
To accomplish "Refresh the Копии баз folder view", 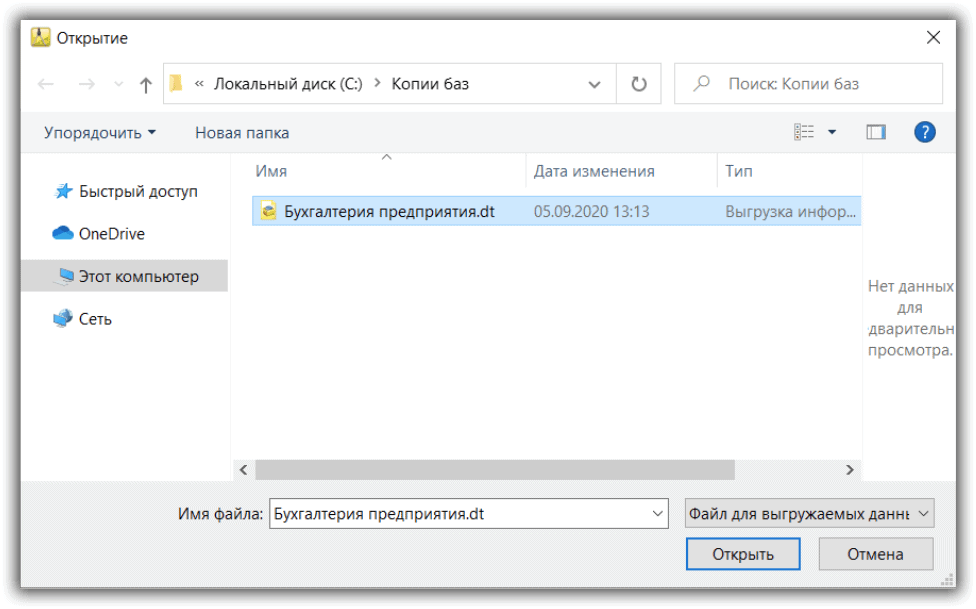I will click(639, 85).
